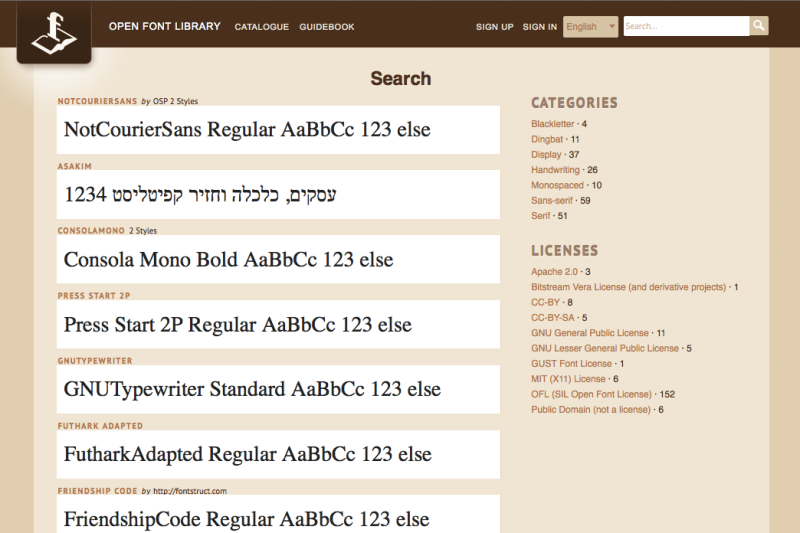This screenshot has height=533, width=800.
Task: Click the Open Font Library logo icon
Action: pos(54,33)
